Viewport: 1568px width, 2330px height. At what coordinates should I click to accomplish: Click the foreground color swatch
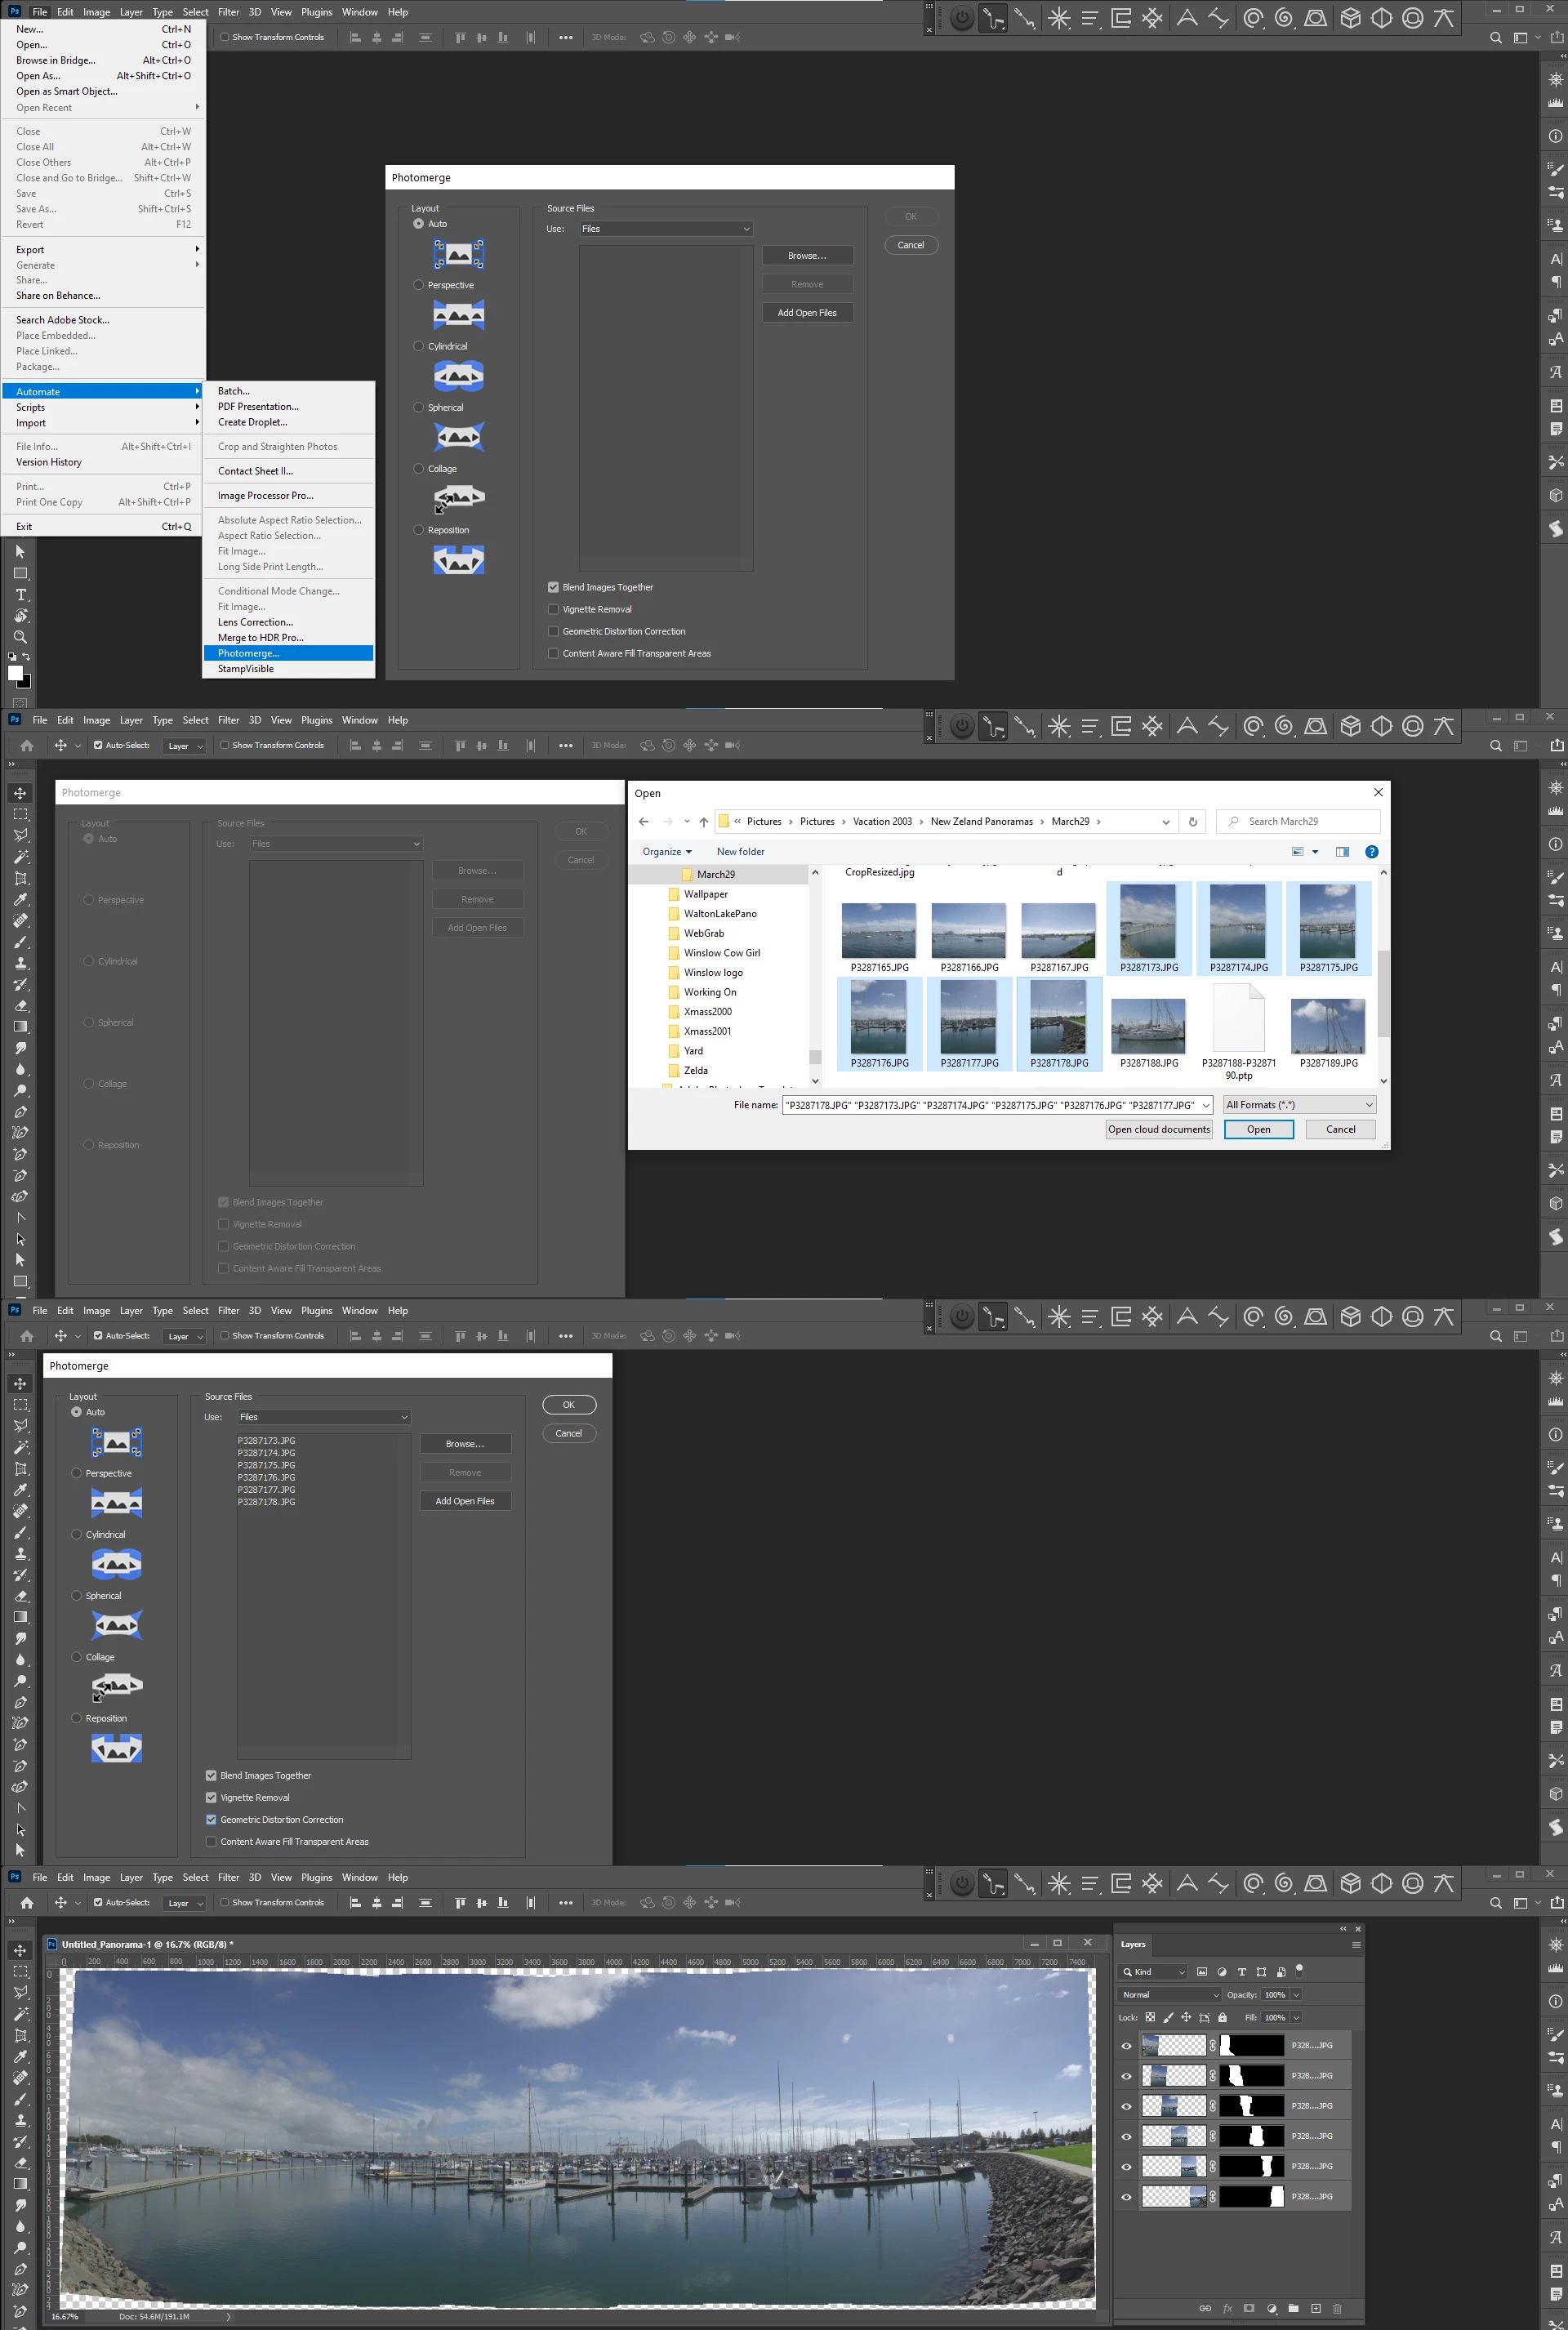click(x=15, y=673)
